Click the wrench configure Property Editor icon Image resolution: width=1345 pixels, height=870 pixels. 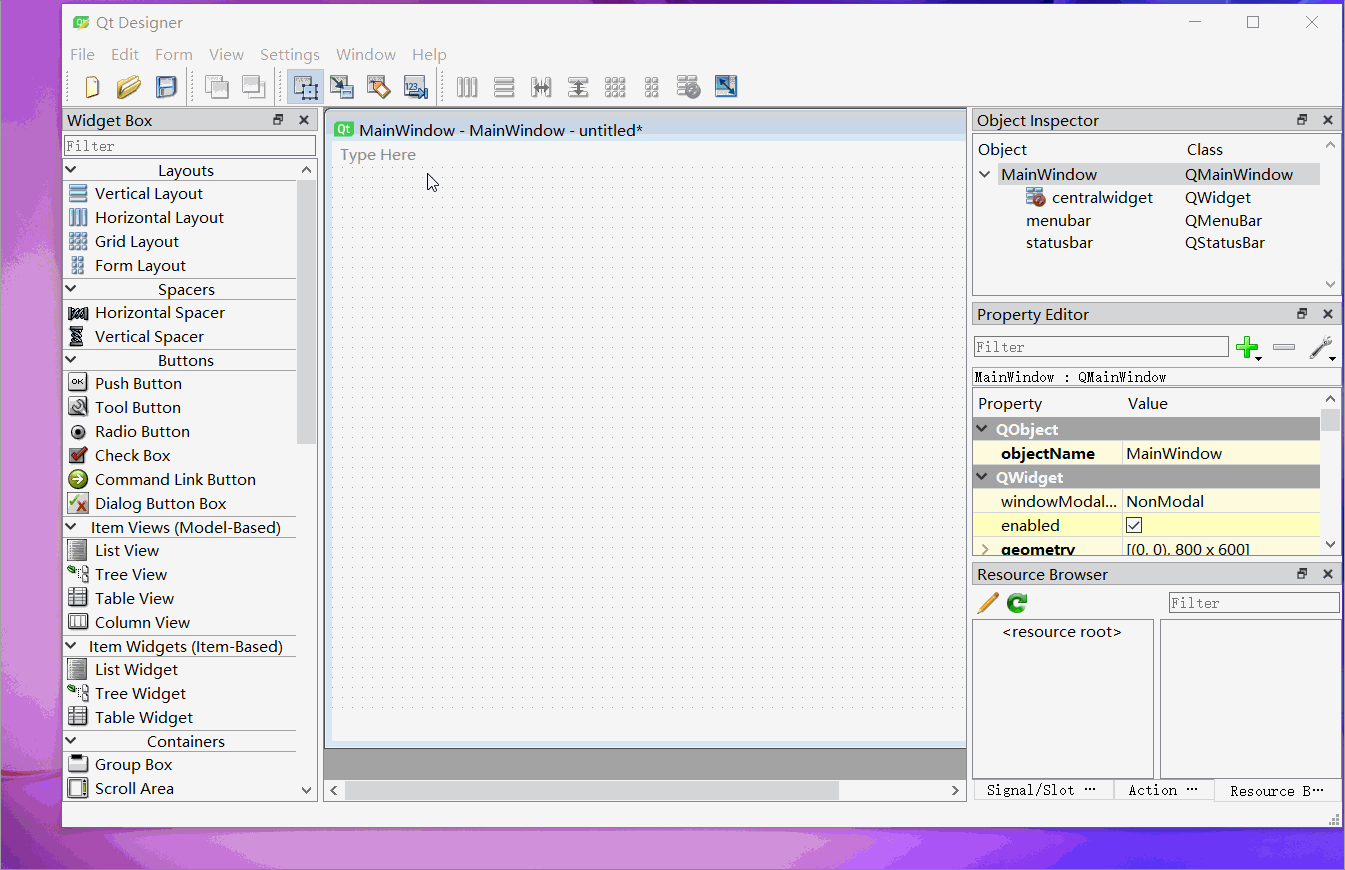click(1322, 347)
